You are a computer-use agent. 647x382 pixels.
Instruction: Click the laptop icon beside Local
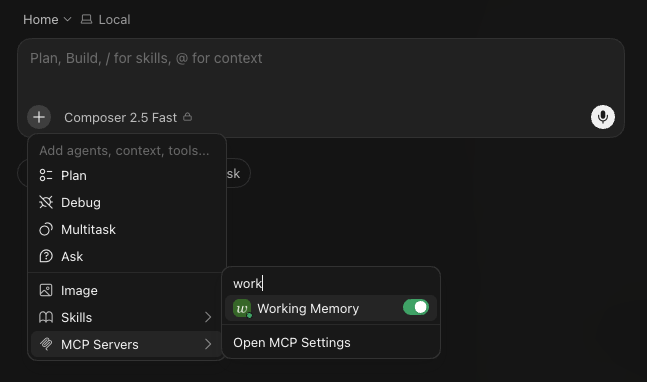(x=86, y=19)
